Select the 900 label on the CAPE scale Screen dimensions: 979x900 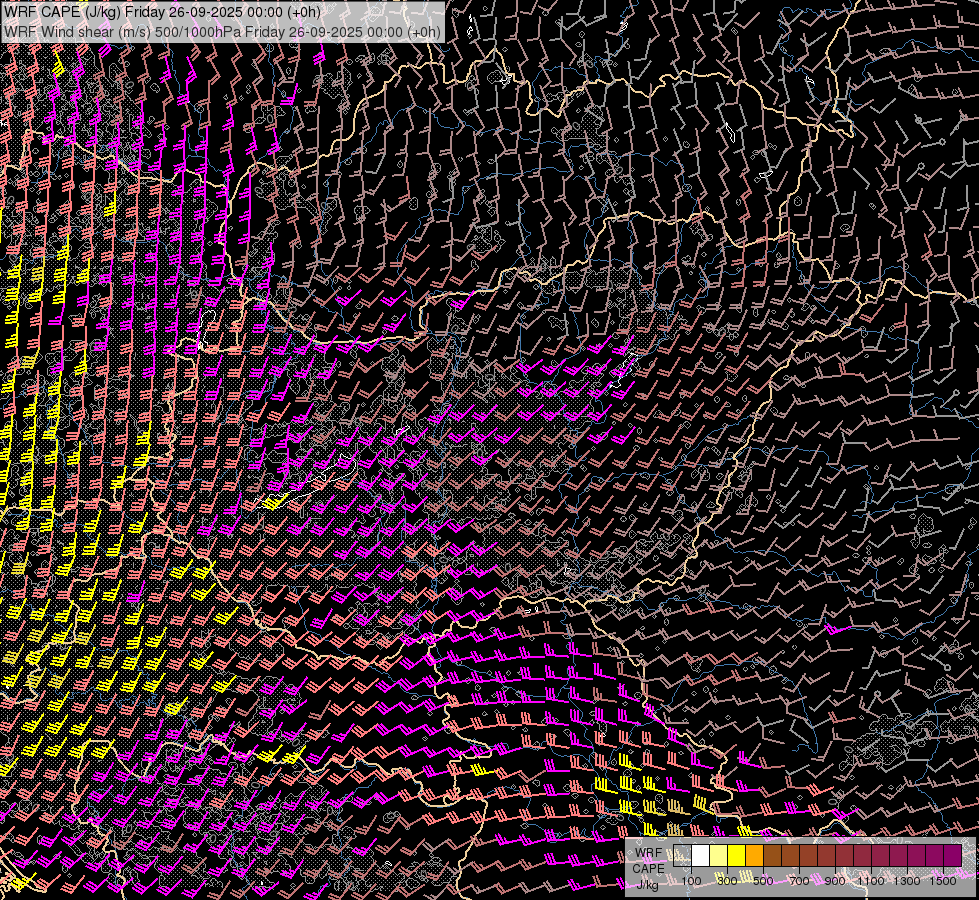(x=835, y=880)
